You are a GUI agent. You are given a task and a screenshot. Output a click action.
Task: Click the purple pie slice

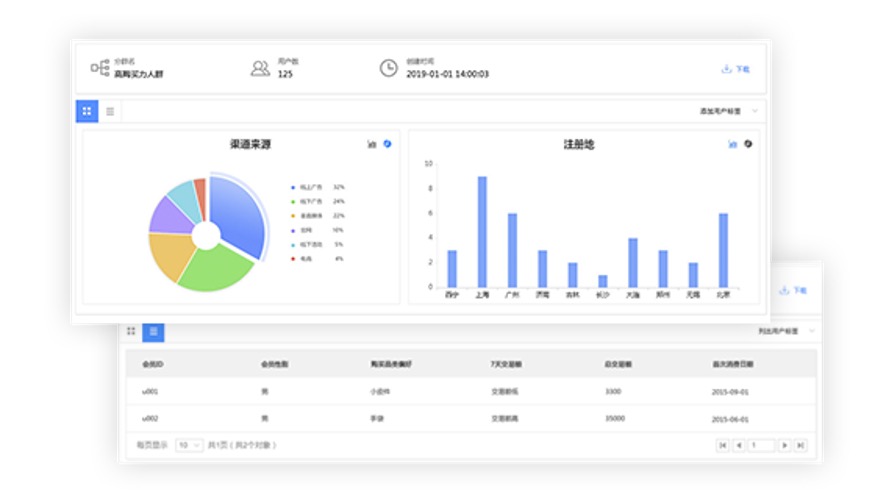click(171, 217)
